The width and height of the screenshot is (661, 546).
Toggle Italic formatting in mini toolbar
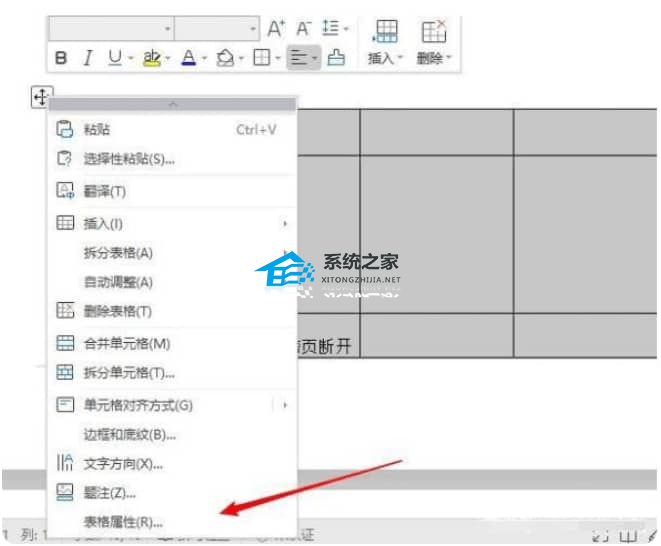88,58
